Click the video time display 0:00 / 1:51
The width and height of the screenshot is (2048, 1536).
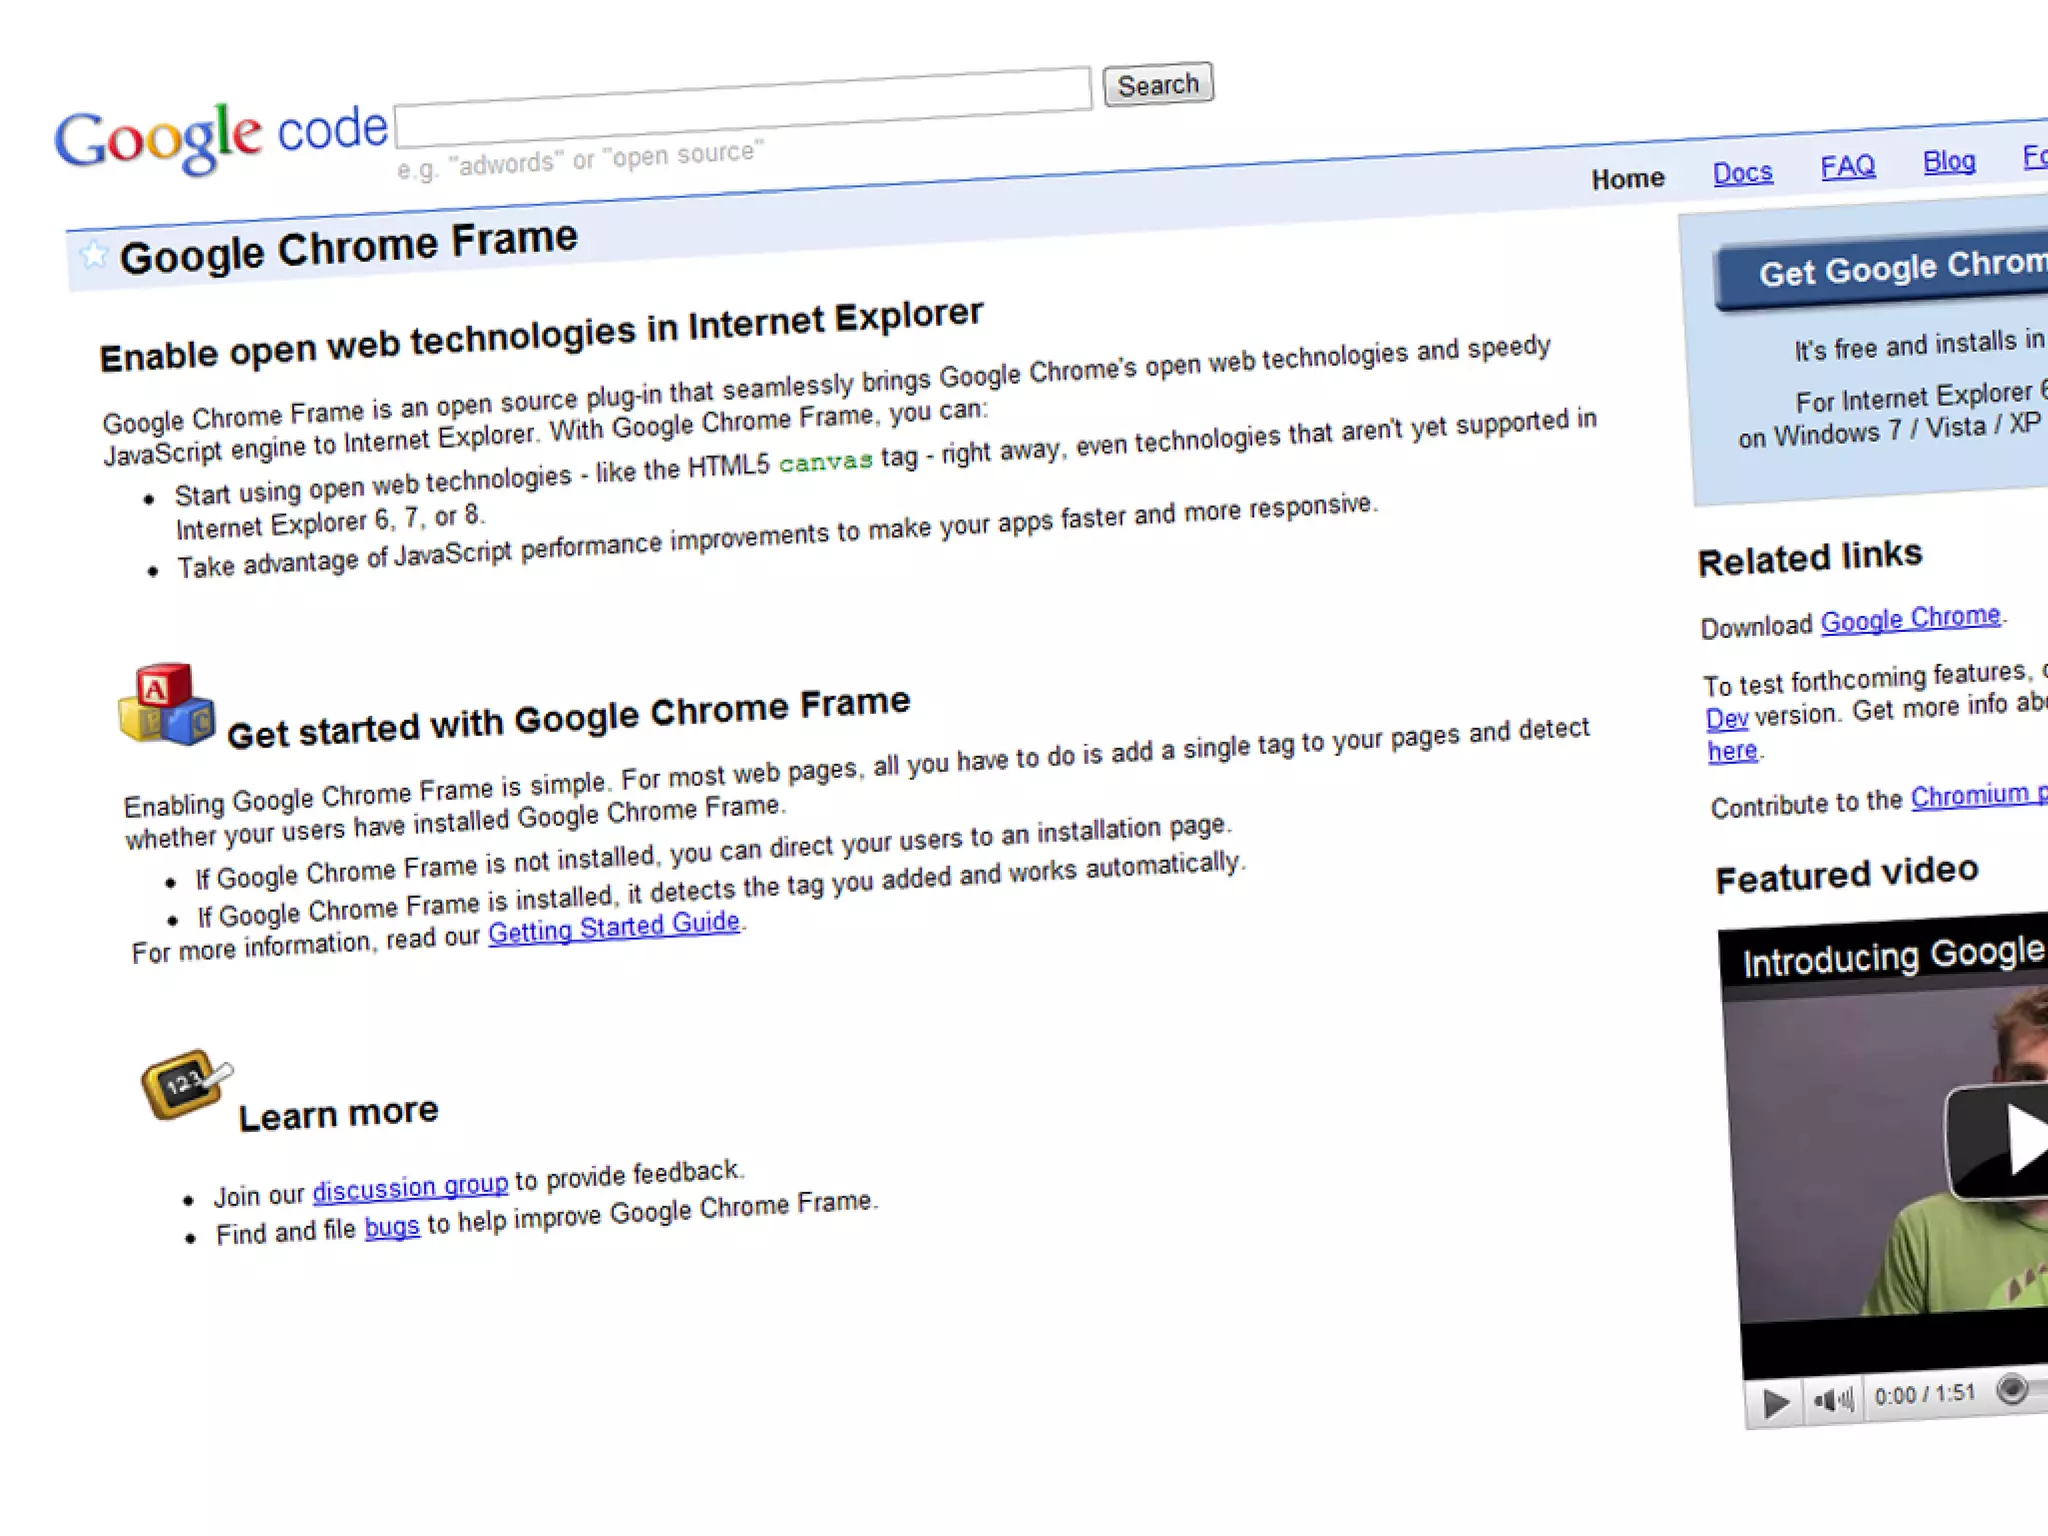point(1925,1394)
